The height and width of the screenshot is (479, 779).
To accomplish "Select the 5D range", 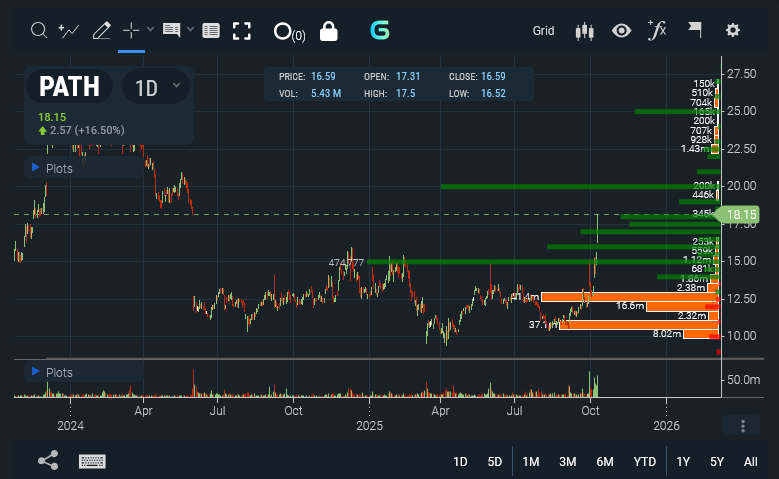I will click(x=494, y=462).
